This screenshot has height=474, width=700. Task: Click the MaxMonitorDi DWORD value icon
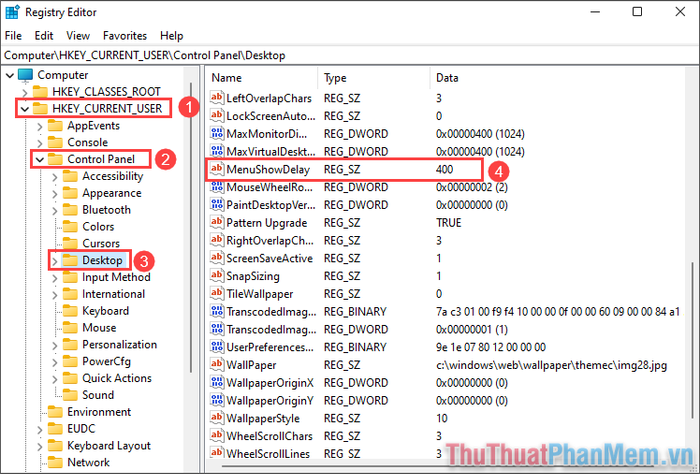(217, 133)
